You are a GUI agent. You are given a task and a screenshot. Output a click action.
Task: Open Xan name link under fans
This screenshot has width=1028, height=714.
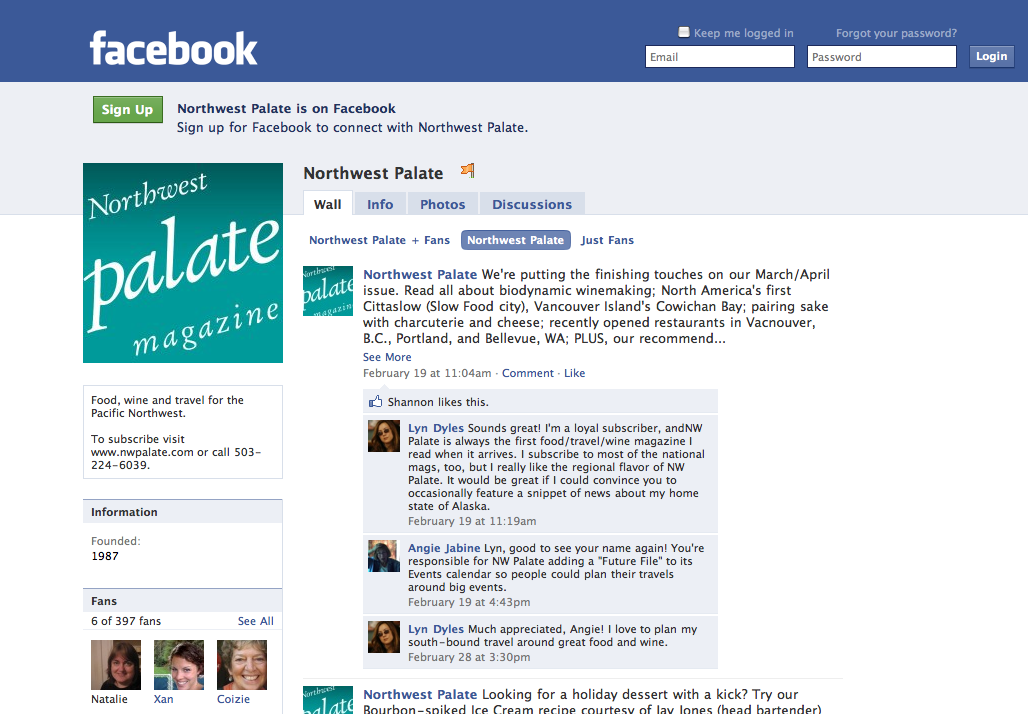point(164,699)
